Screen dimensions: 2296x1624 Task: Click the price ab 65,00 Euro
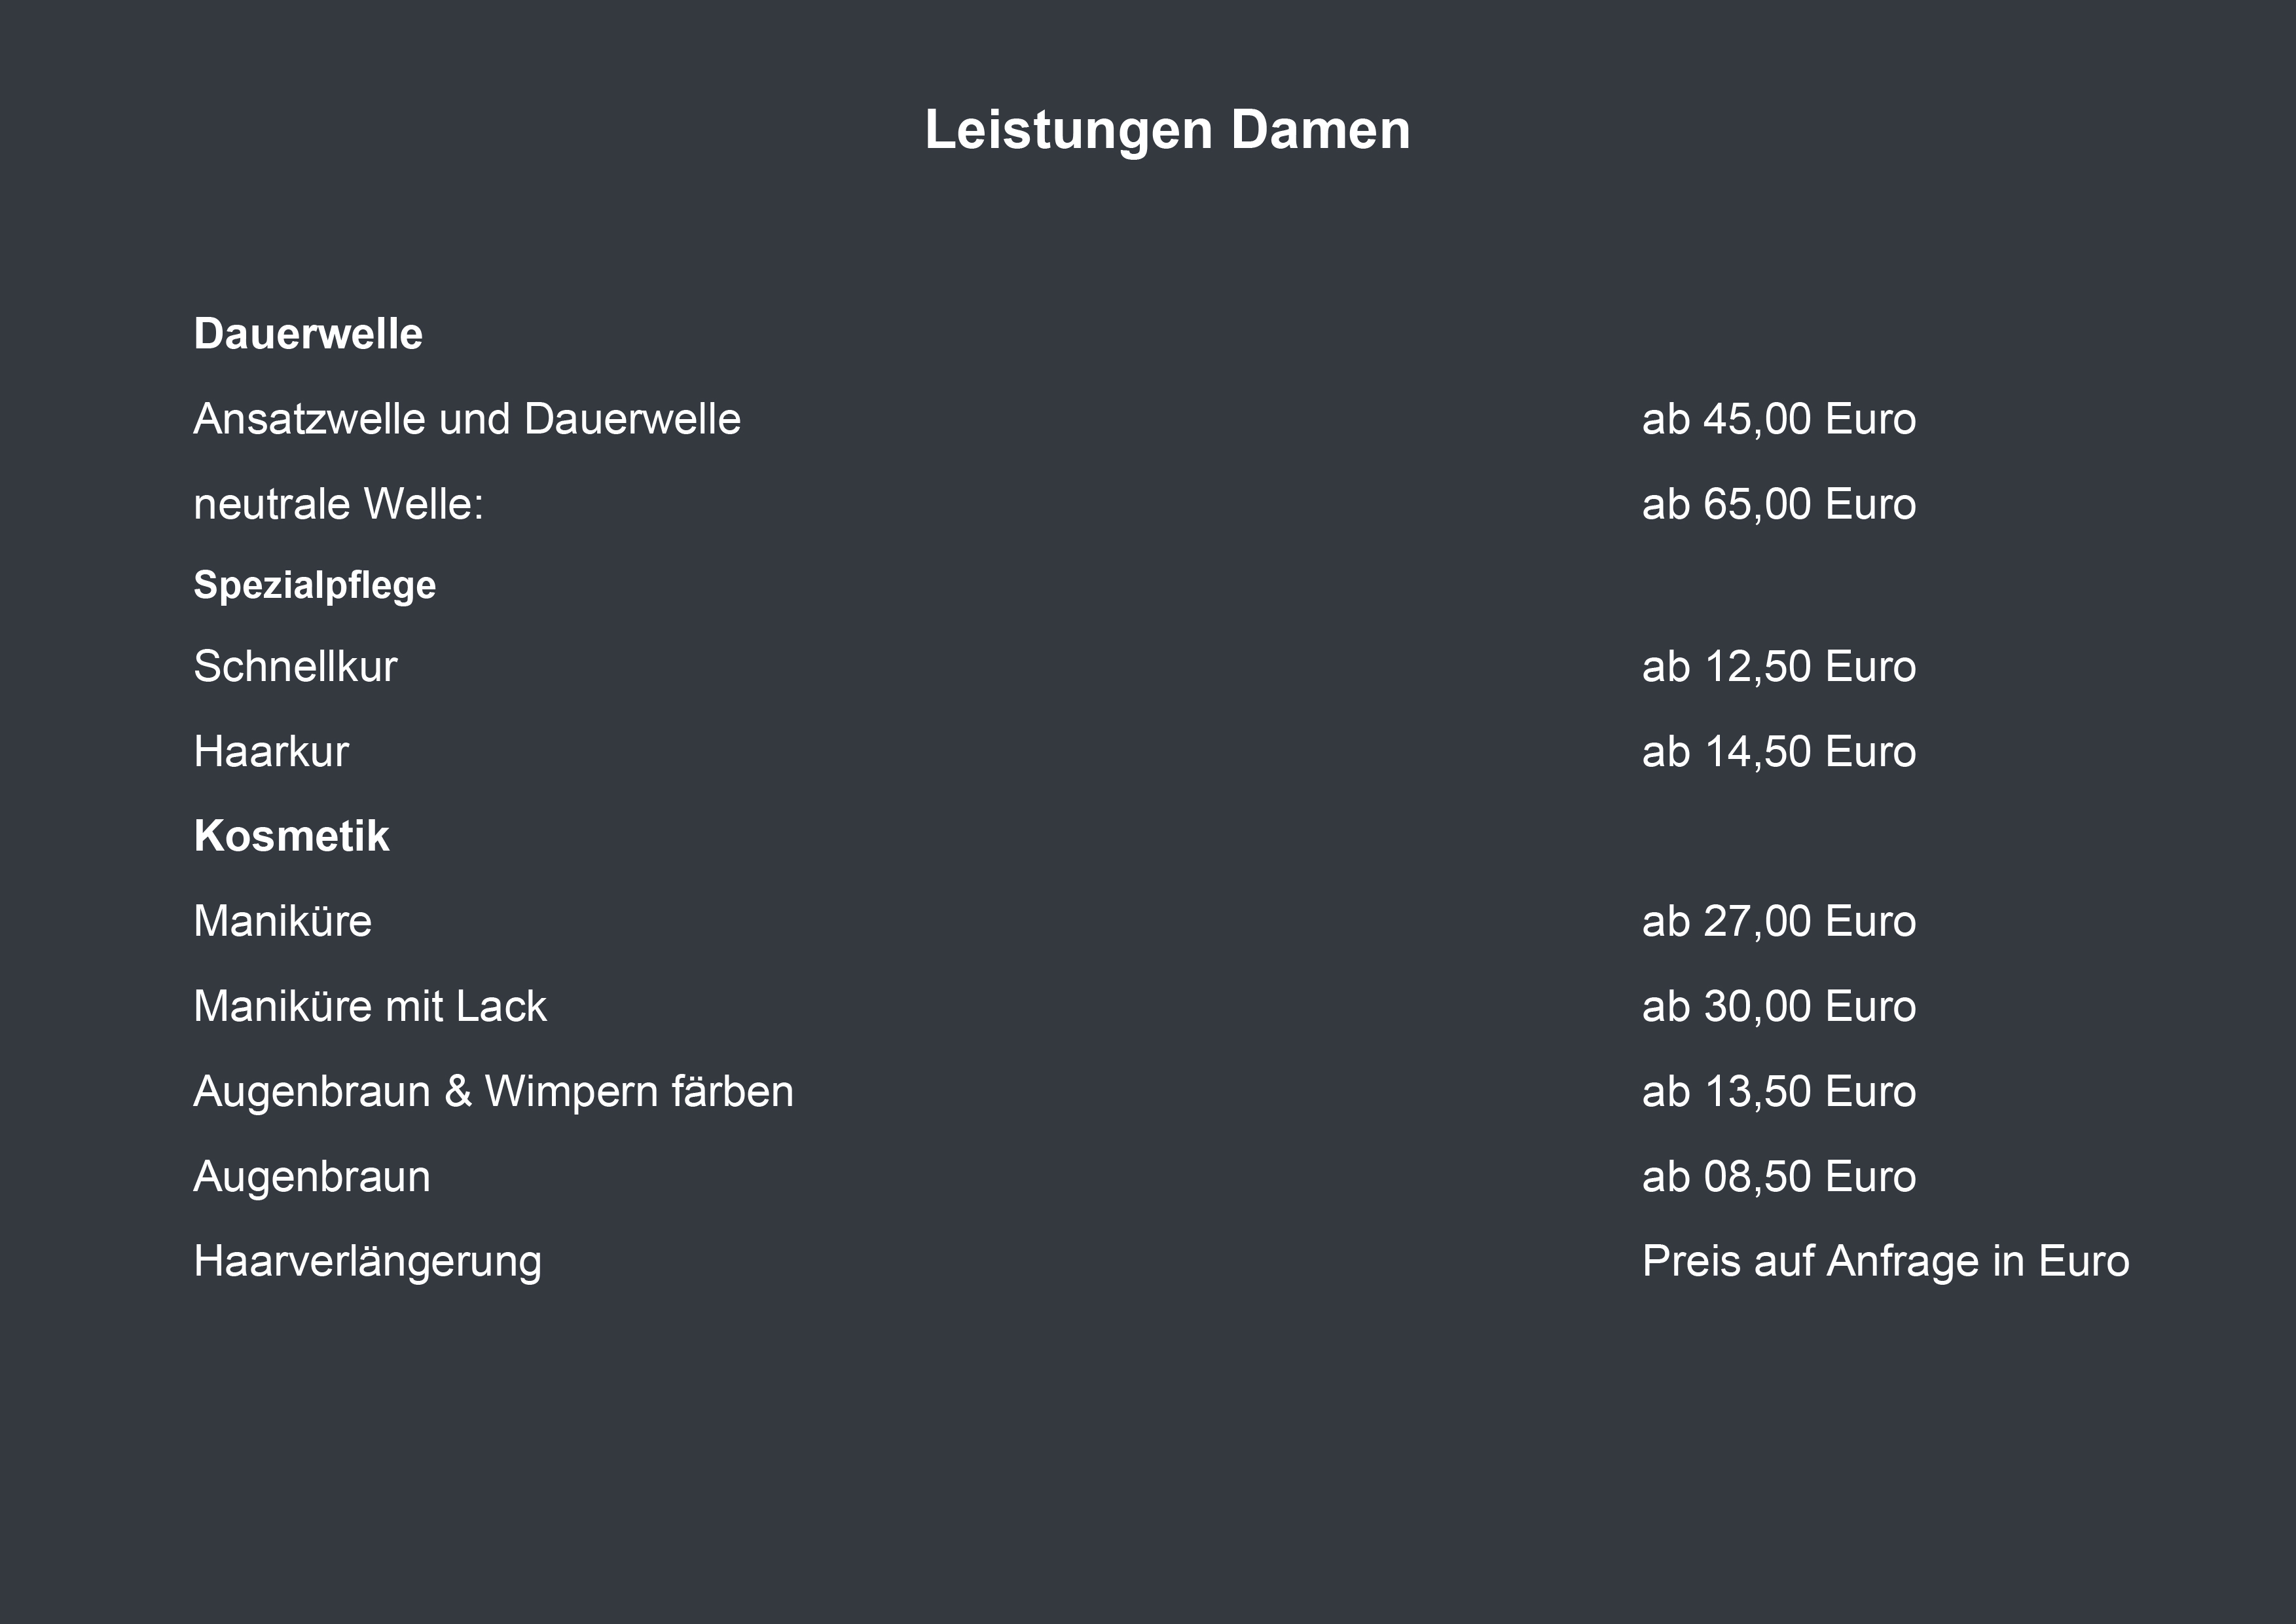click(x=1779, y=504)
